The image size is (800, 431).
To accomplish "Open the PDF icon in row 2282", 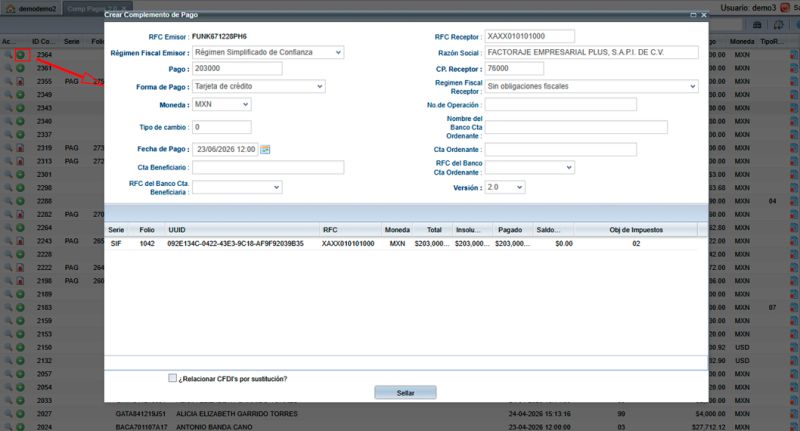I will [20, 214].
